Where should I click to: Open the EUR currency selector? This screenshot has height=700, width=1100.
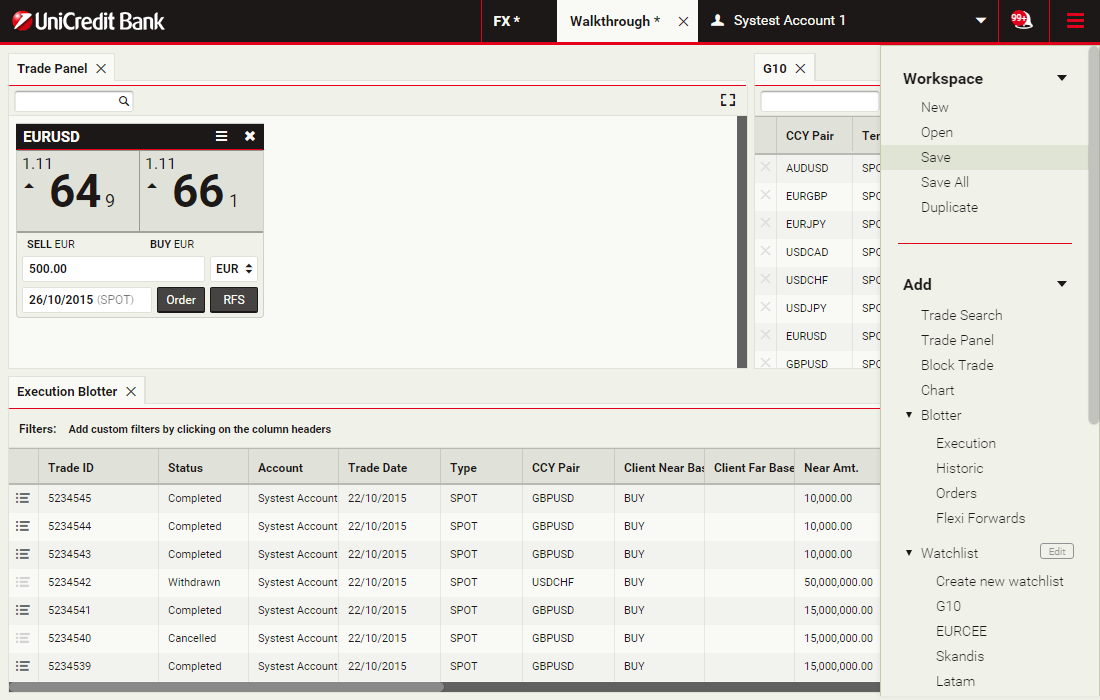pos(234,269)
